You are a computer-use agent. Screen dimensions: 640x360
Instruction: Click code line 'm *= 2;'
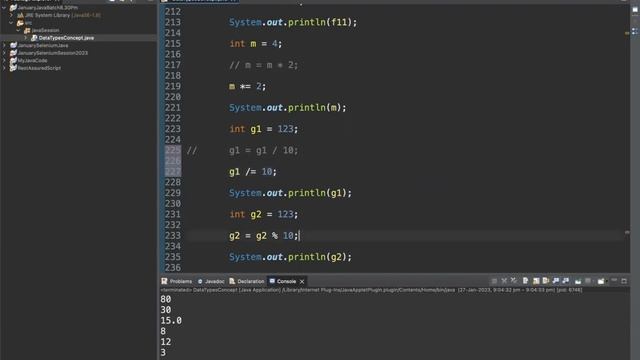coord(247,87)
